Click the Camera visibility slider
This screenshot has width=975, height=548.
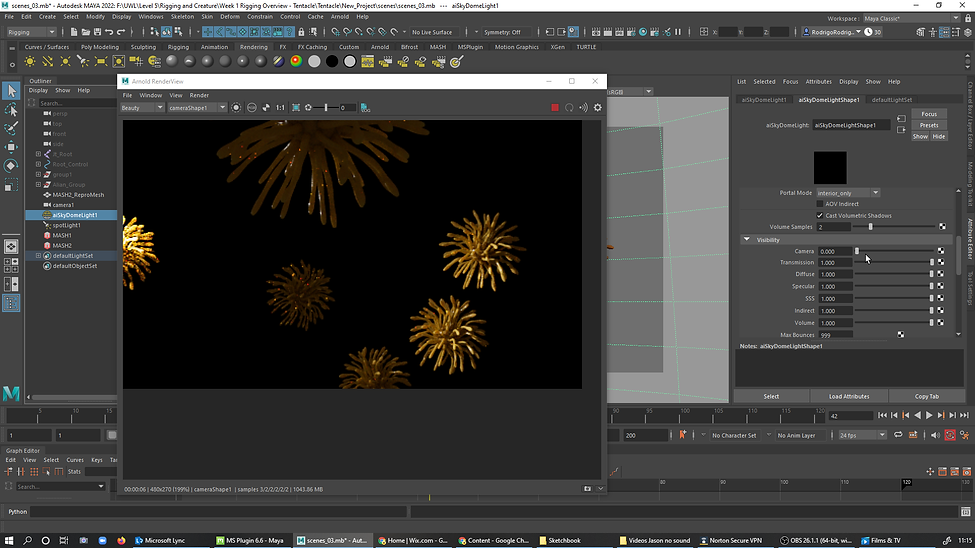click(x=894, y=251)
